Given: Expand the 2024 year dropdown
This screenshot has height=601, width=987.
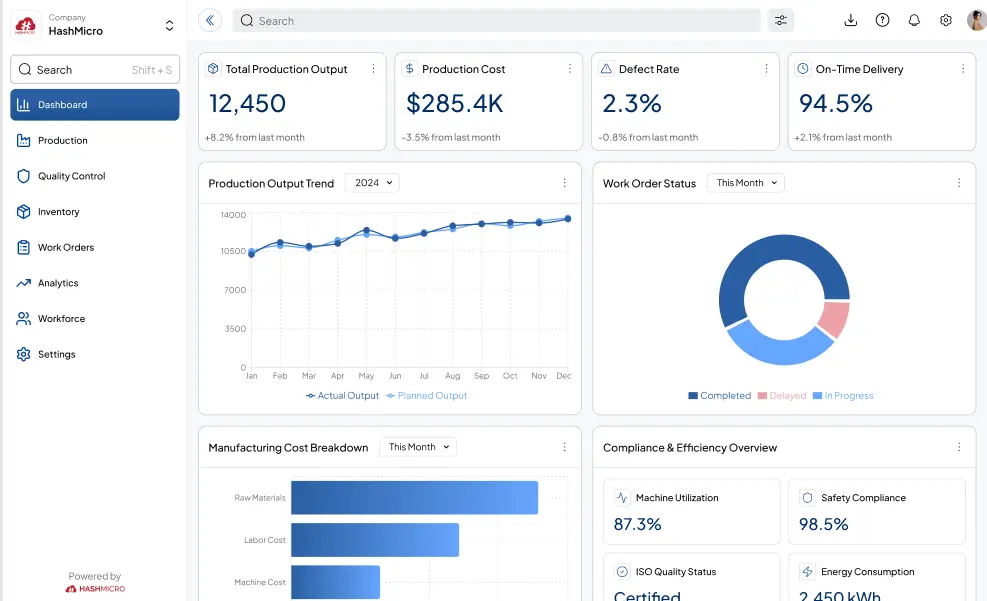Looking at the screenshot, I should (x=372, y=183).
